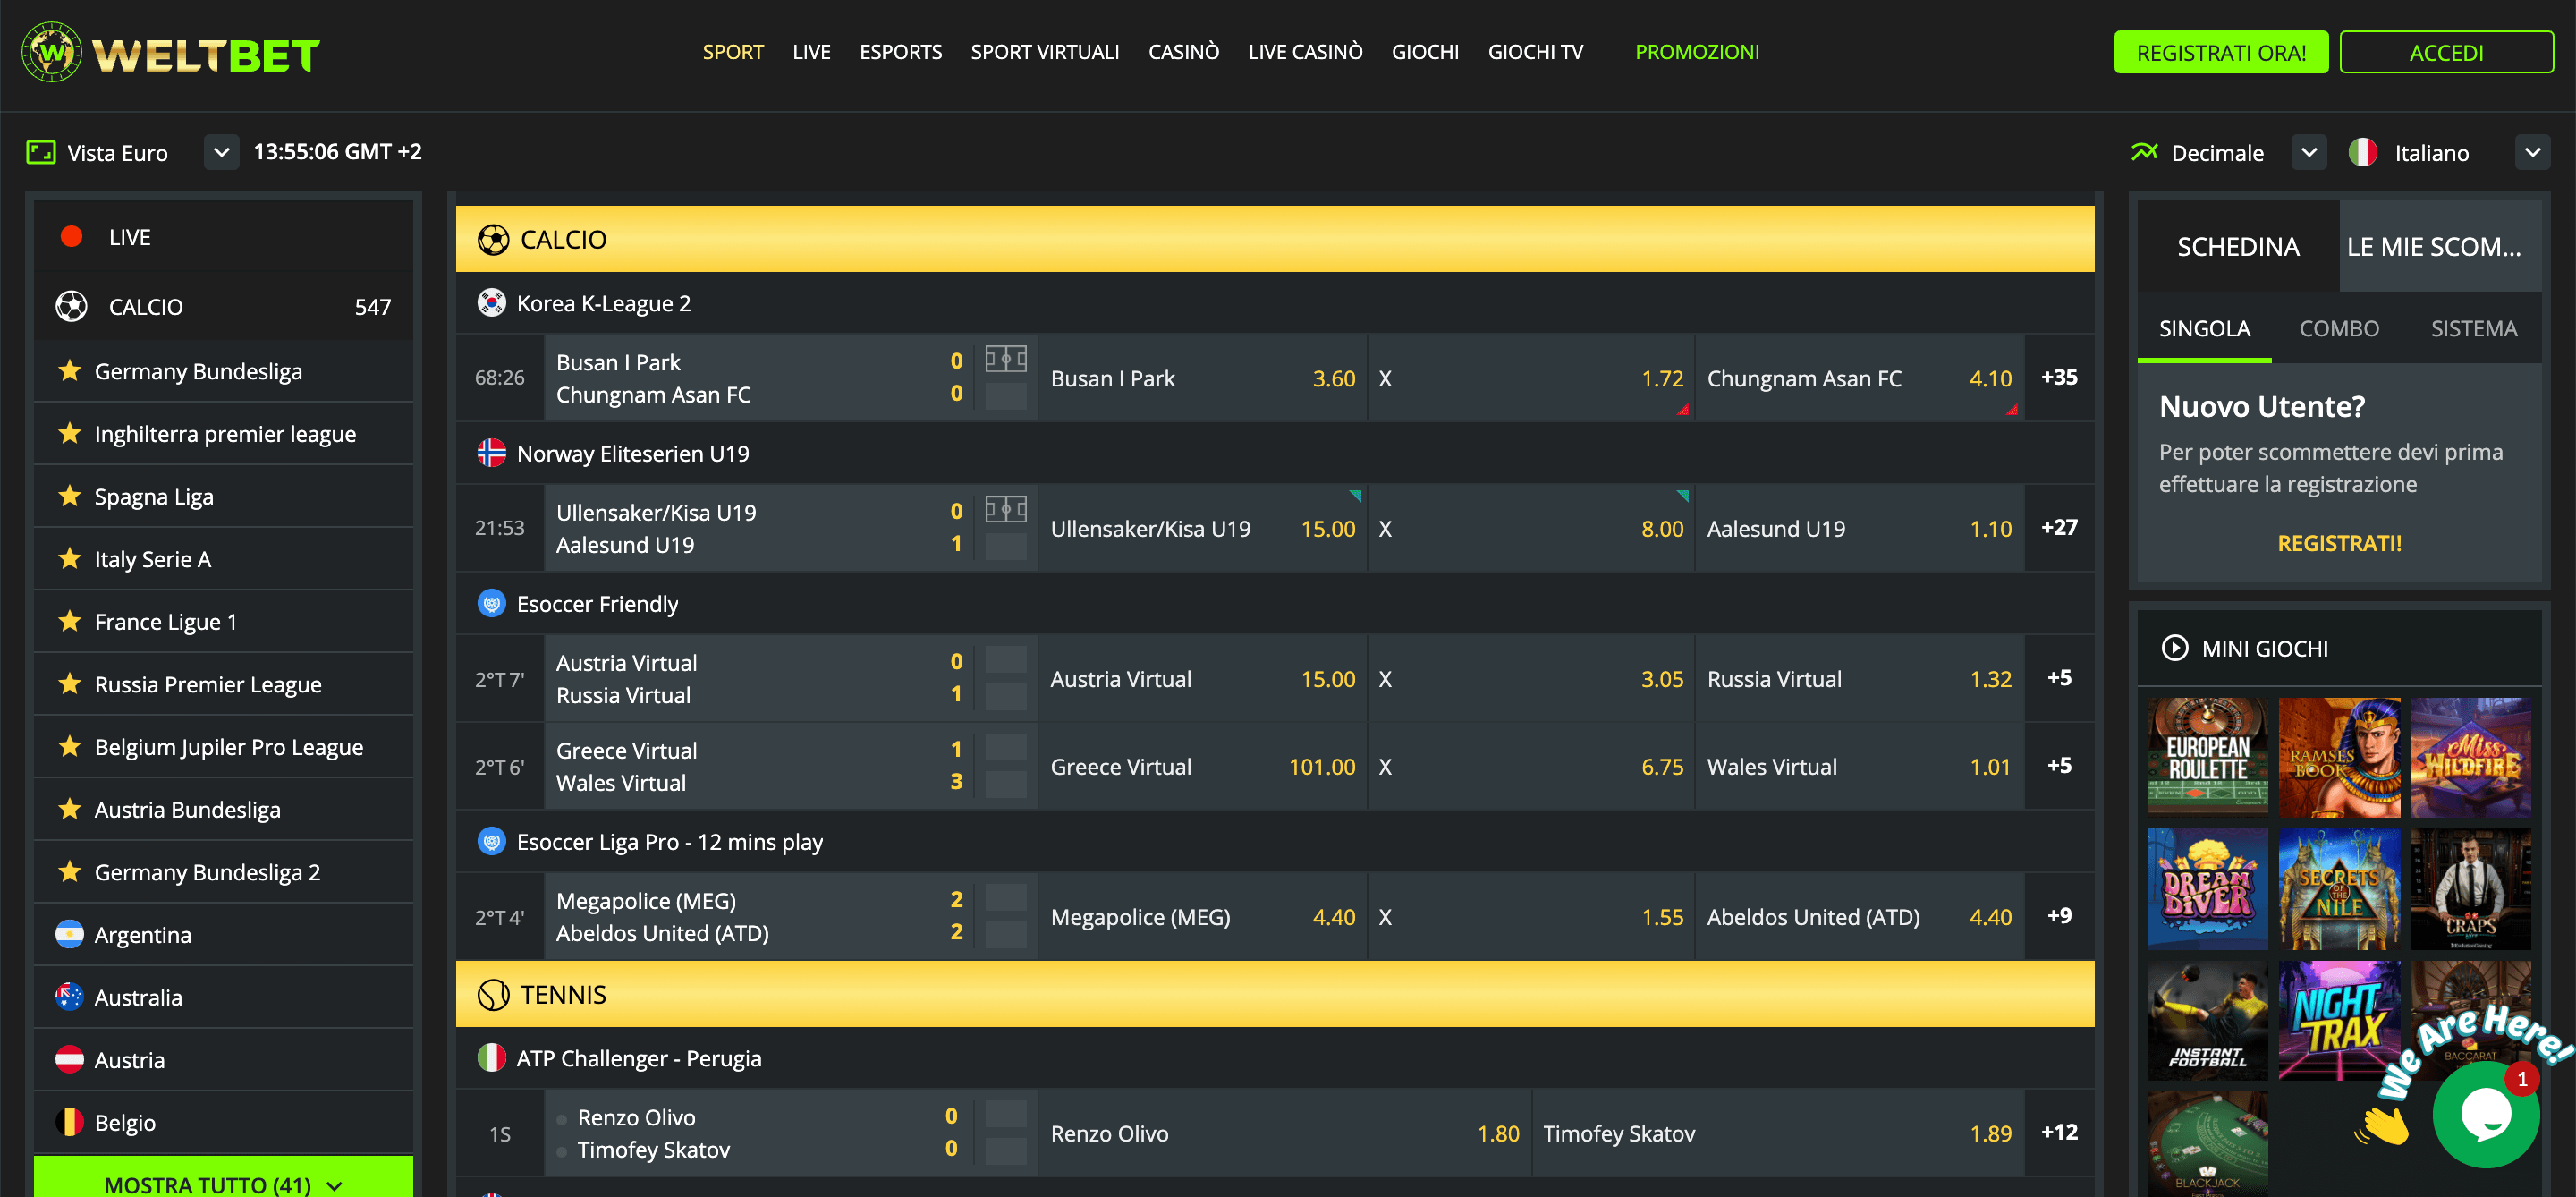Screen dimensions: 2576x1197
Task: Open the CALCIO section via the soccer ball icon
Action: [71, 306]
